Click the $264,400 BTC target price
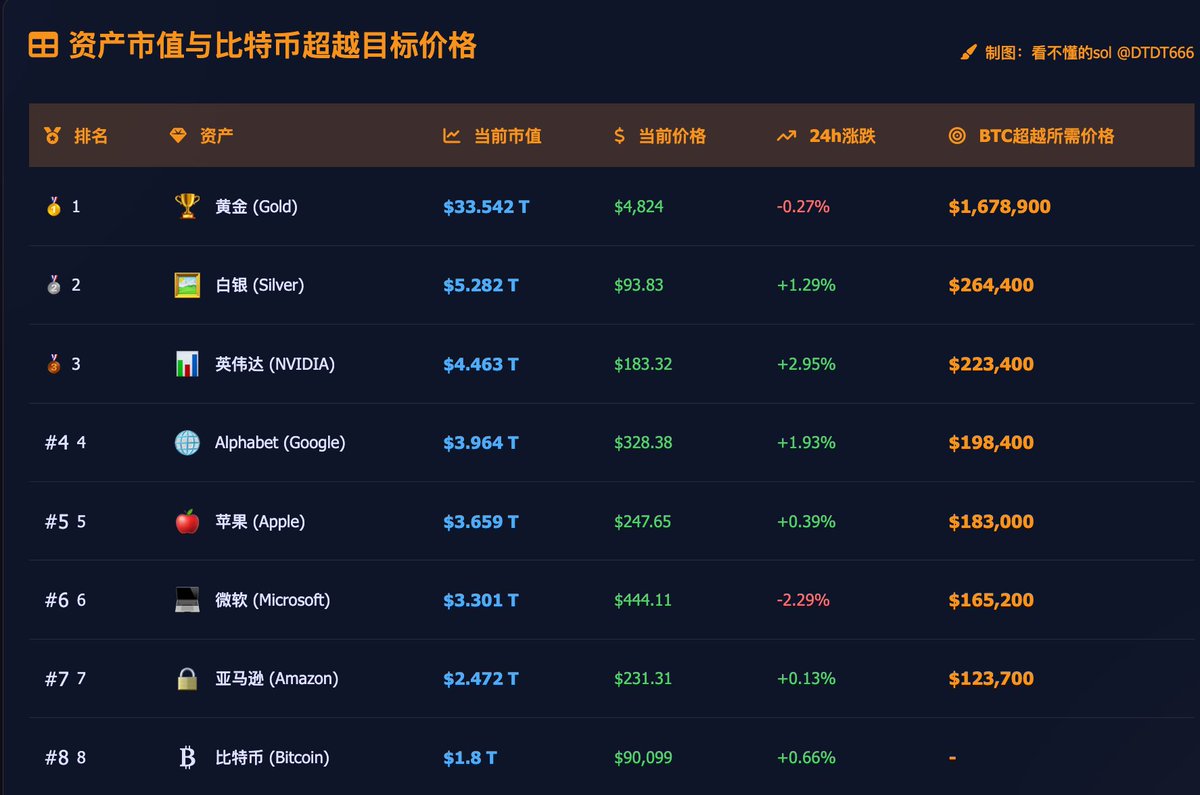 [991, 285]
